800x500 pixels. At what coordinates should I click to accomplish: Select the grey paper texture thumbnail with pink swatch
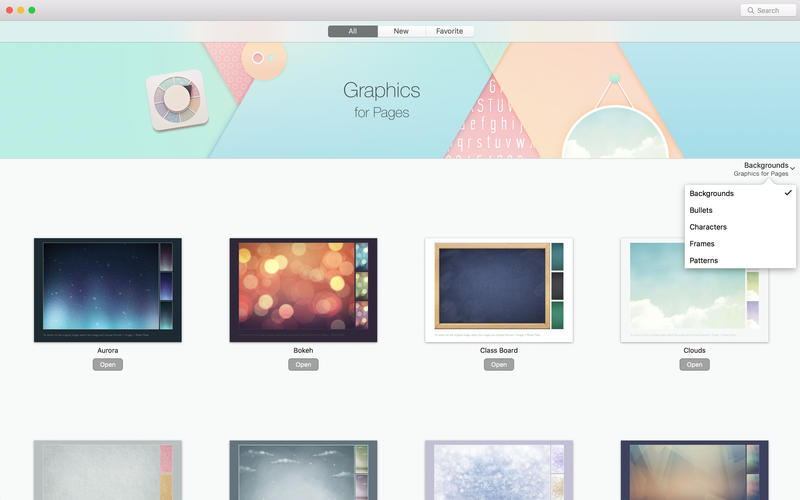[108, 470]
